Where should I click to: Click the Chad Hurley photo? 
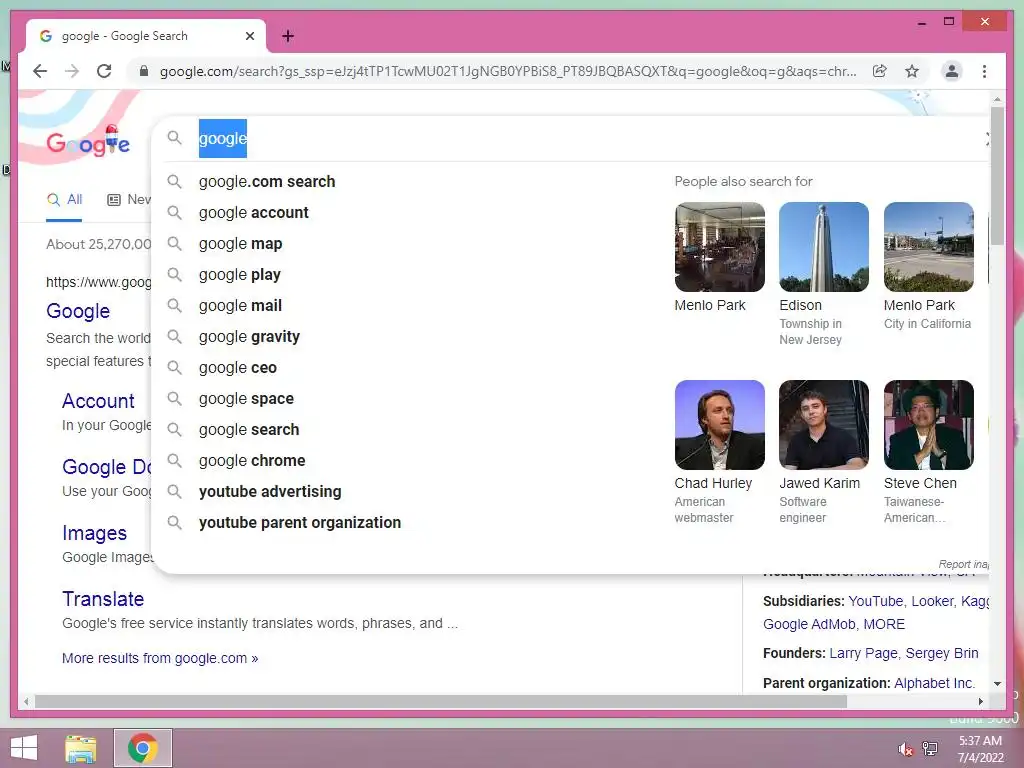click(720, 424)
